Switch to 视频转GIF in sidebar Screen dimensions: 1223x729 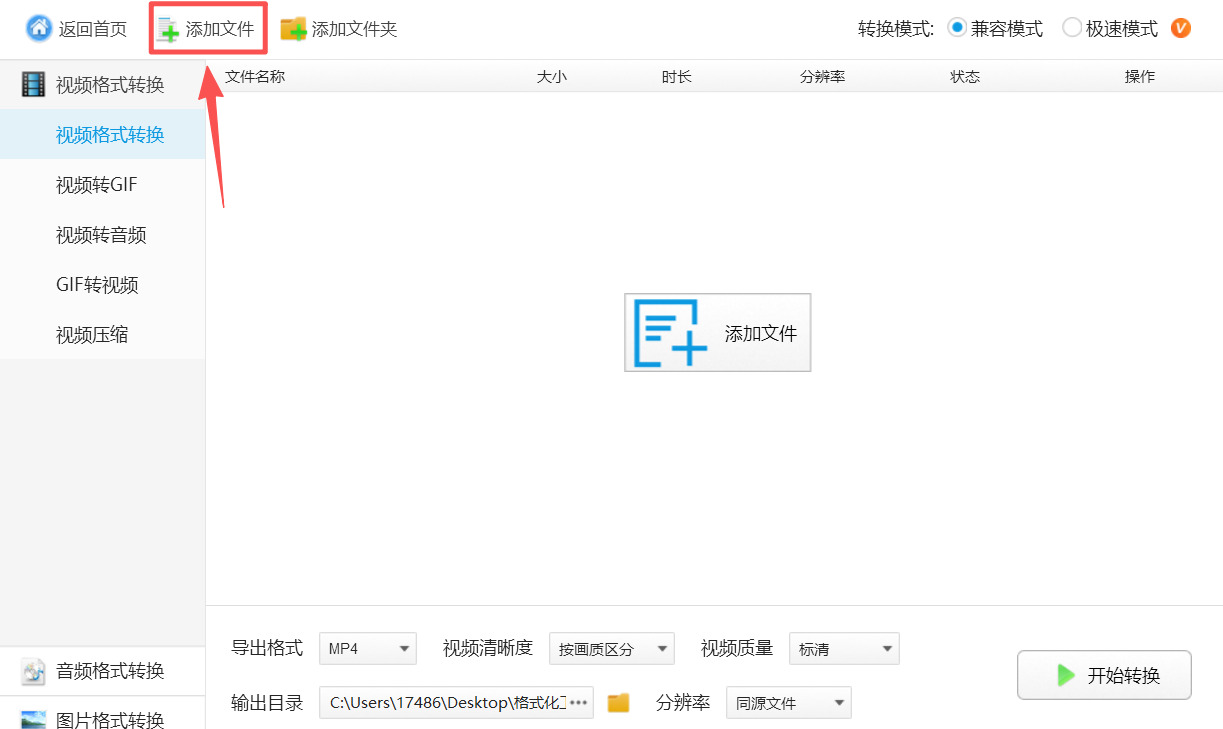pos(97,185)
